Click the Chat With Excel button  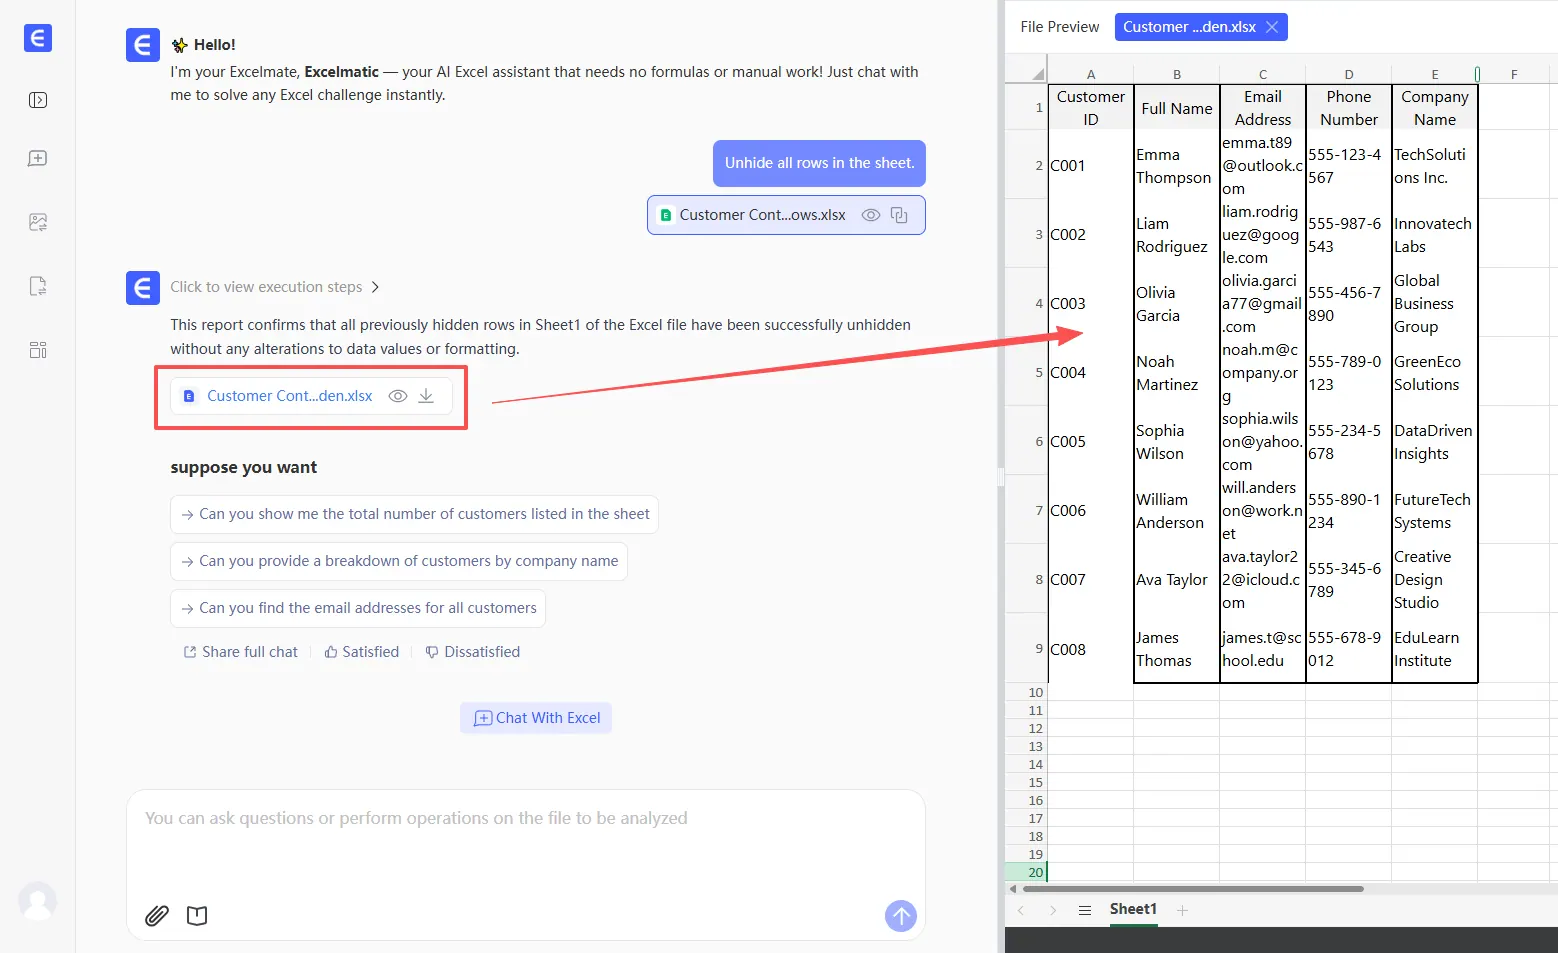[x=535, y=717]
